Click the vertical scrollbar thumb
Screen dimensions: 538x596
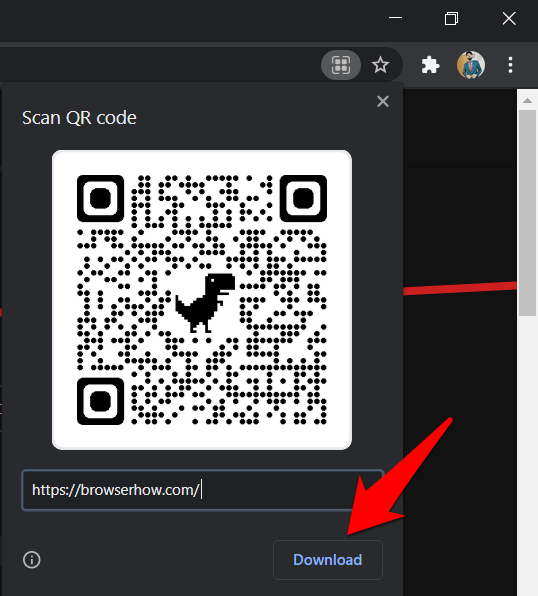(x=527, y=213)
